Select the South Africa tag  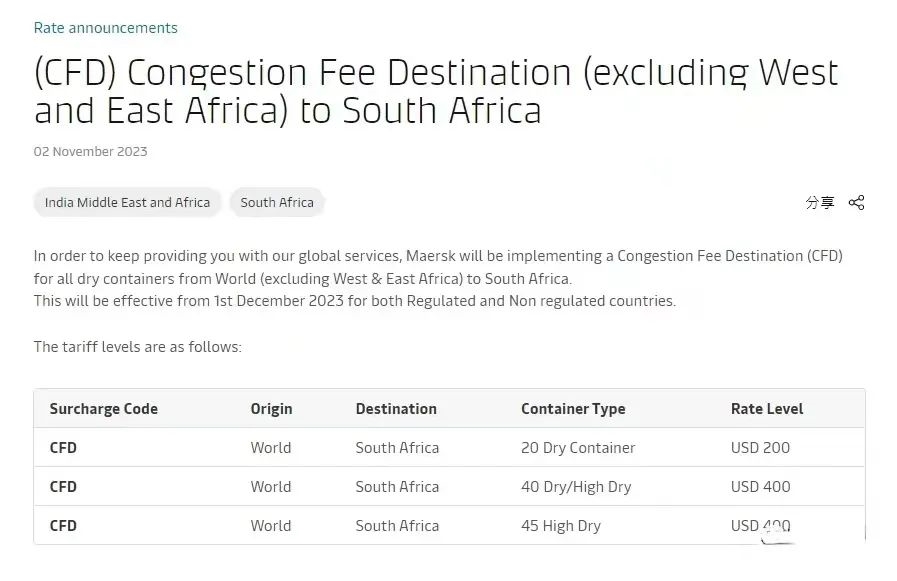point(277,202)
